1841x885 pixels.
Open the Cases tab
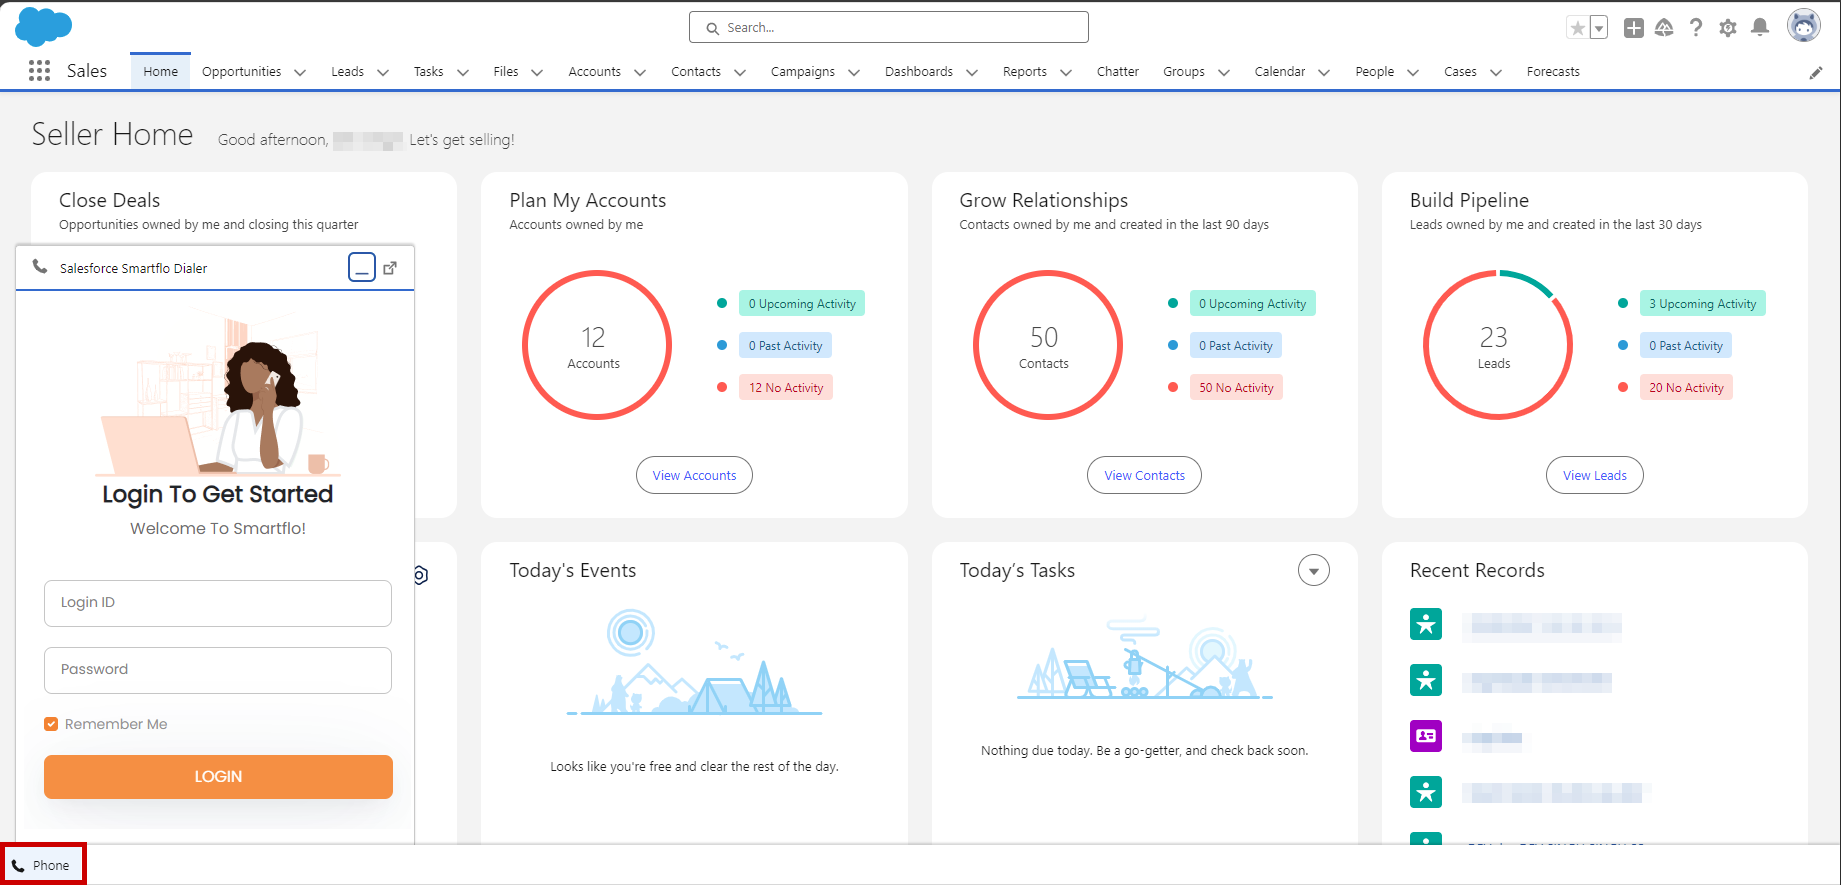click(x=1460, y=72)
